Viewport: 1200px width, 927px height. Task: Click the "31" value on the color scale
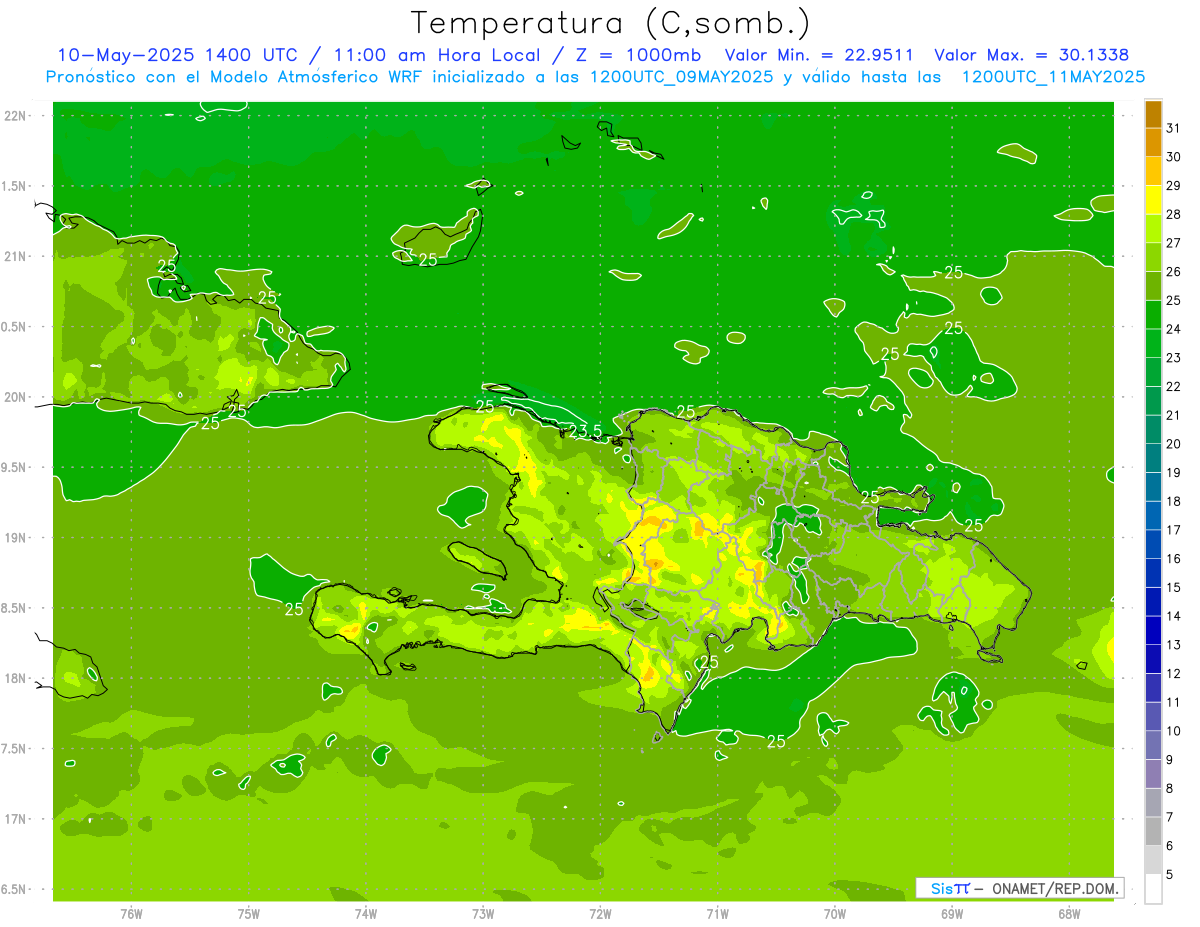coord(1173,128)
